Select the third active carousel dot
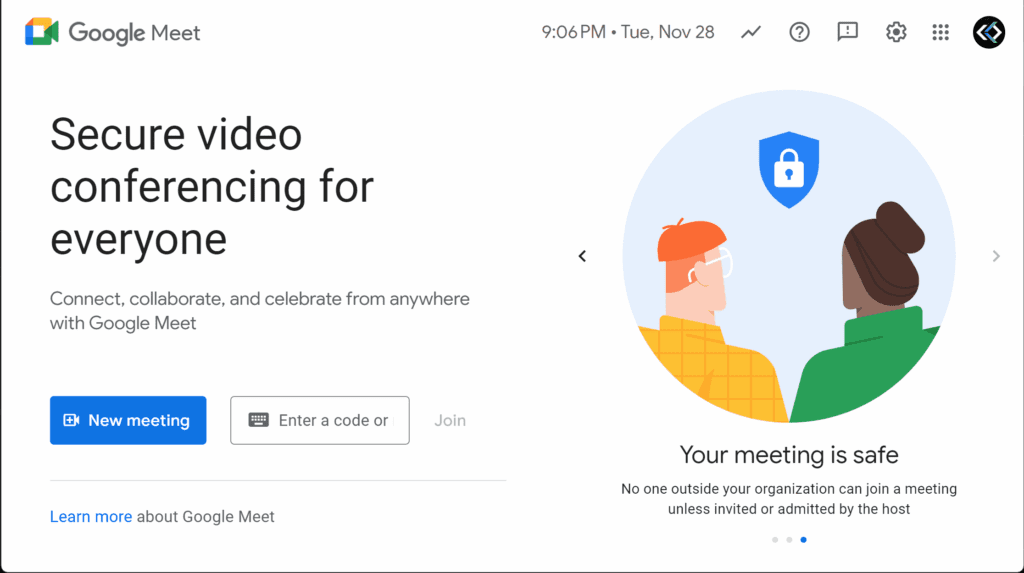1024x573 pixels. (804, 540)
